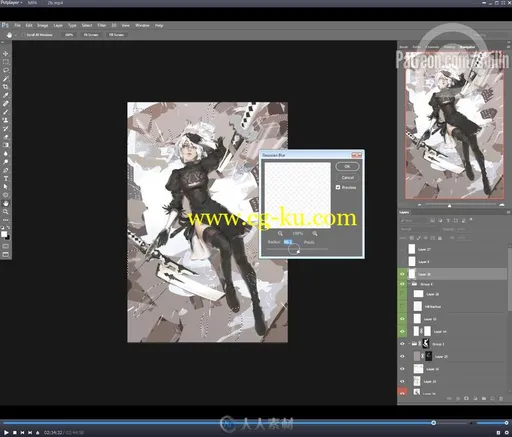Image resolution: width=512 pixels, height=437 pixels.
Task: Select the Move tool
Action: click(x=6, y=54)
